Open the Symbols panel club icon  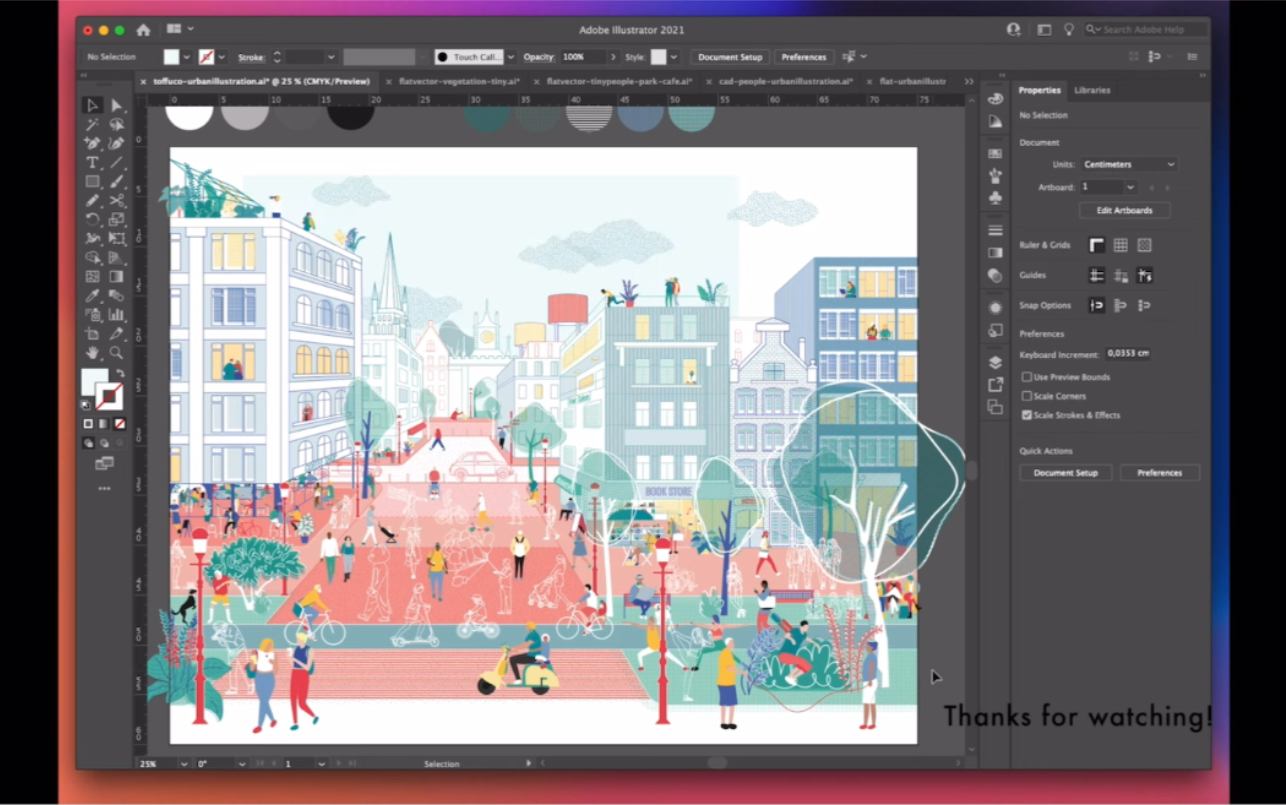995,198
